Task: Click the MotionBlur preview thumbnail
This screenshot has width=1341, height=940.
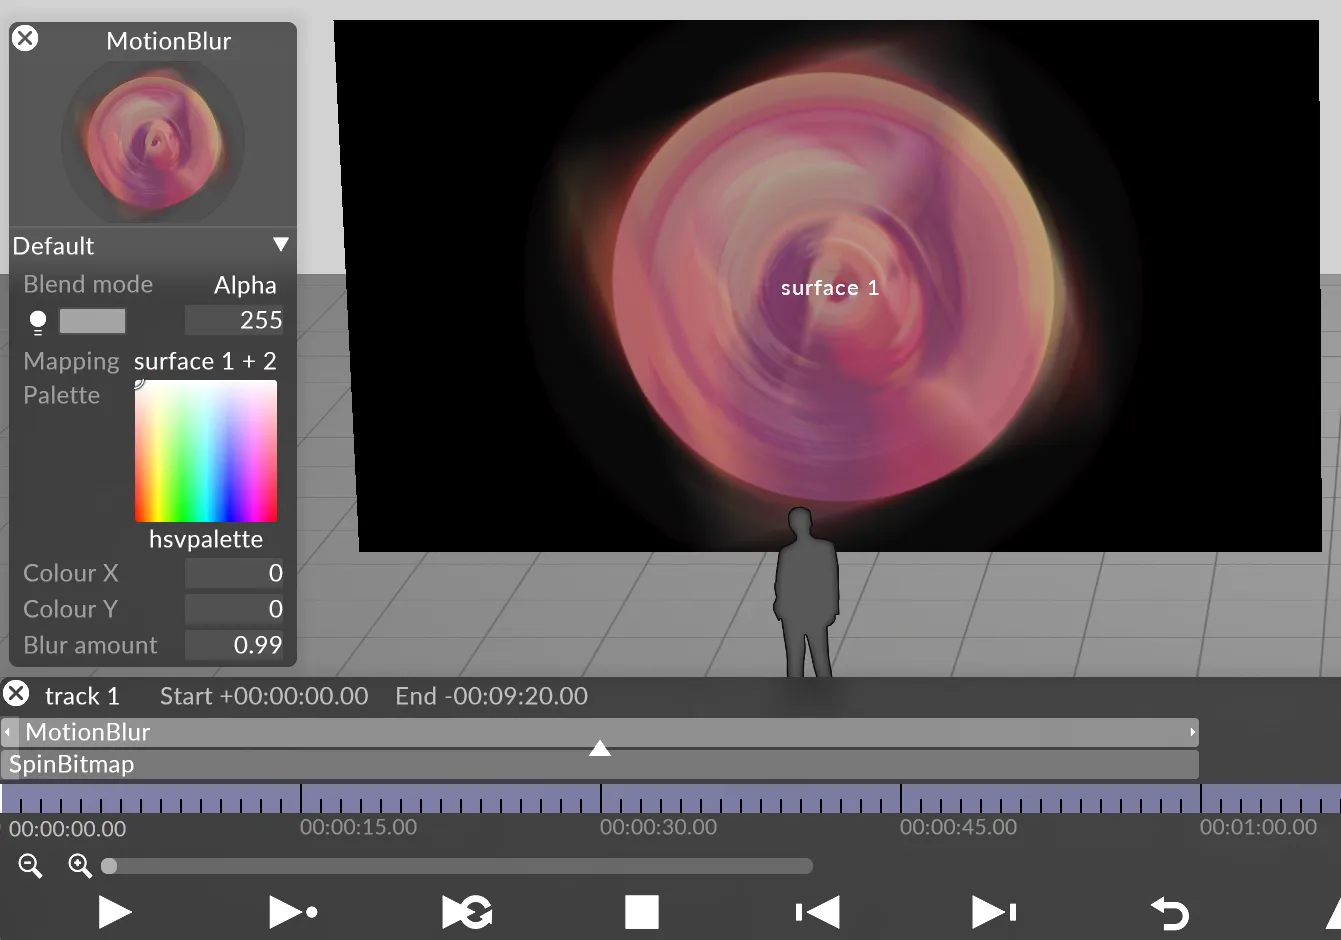Action: pyautogui.click(x=152, y=140)
